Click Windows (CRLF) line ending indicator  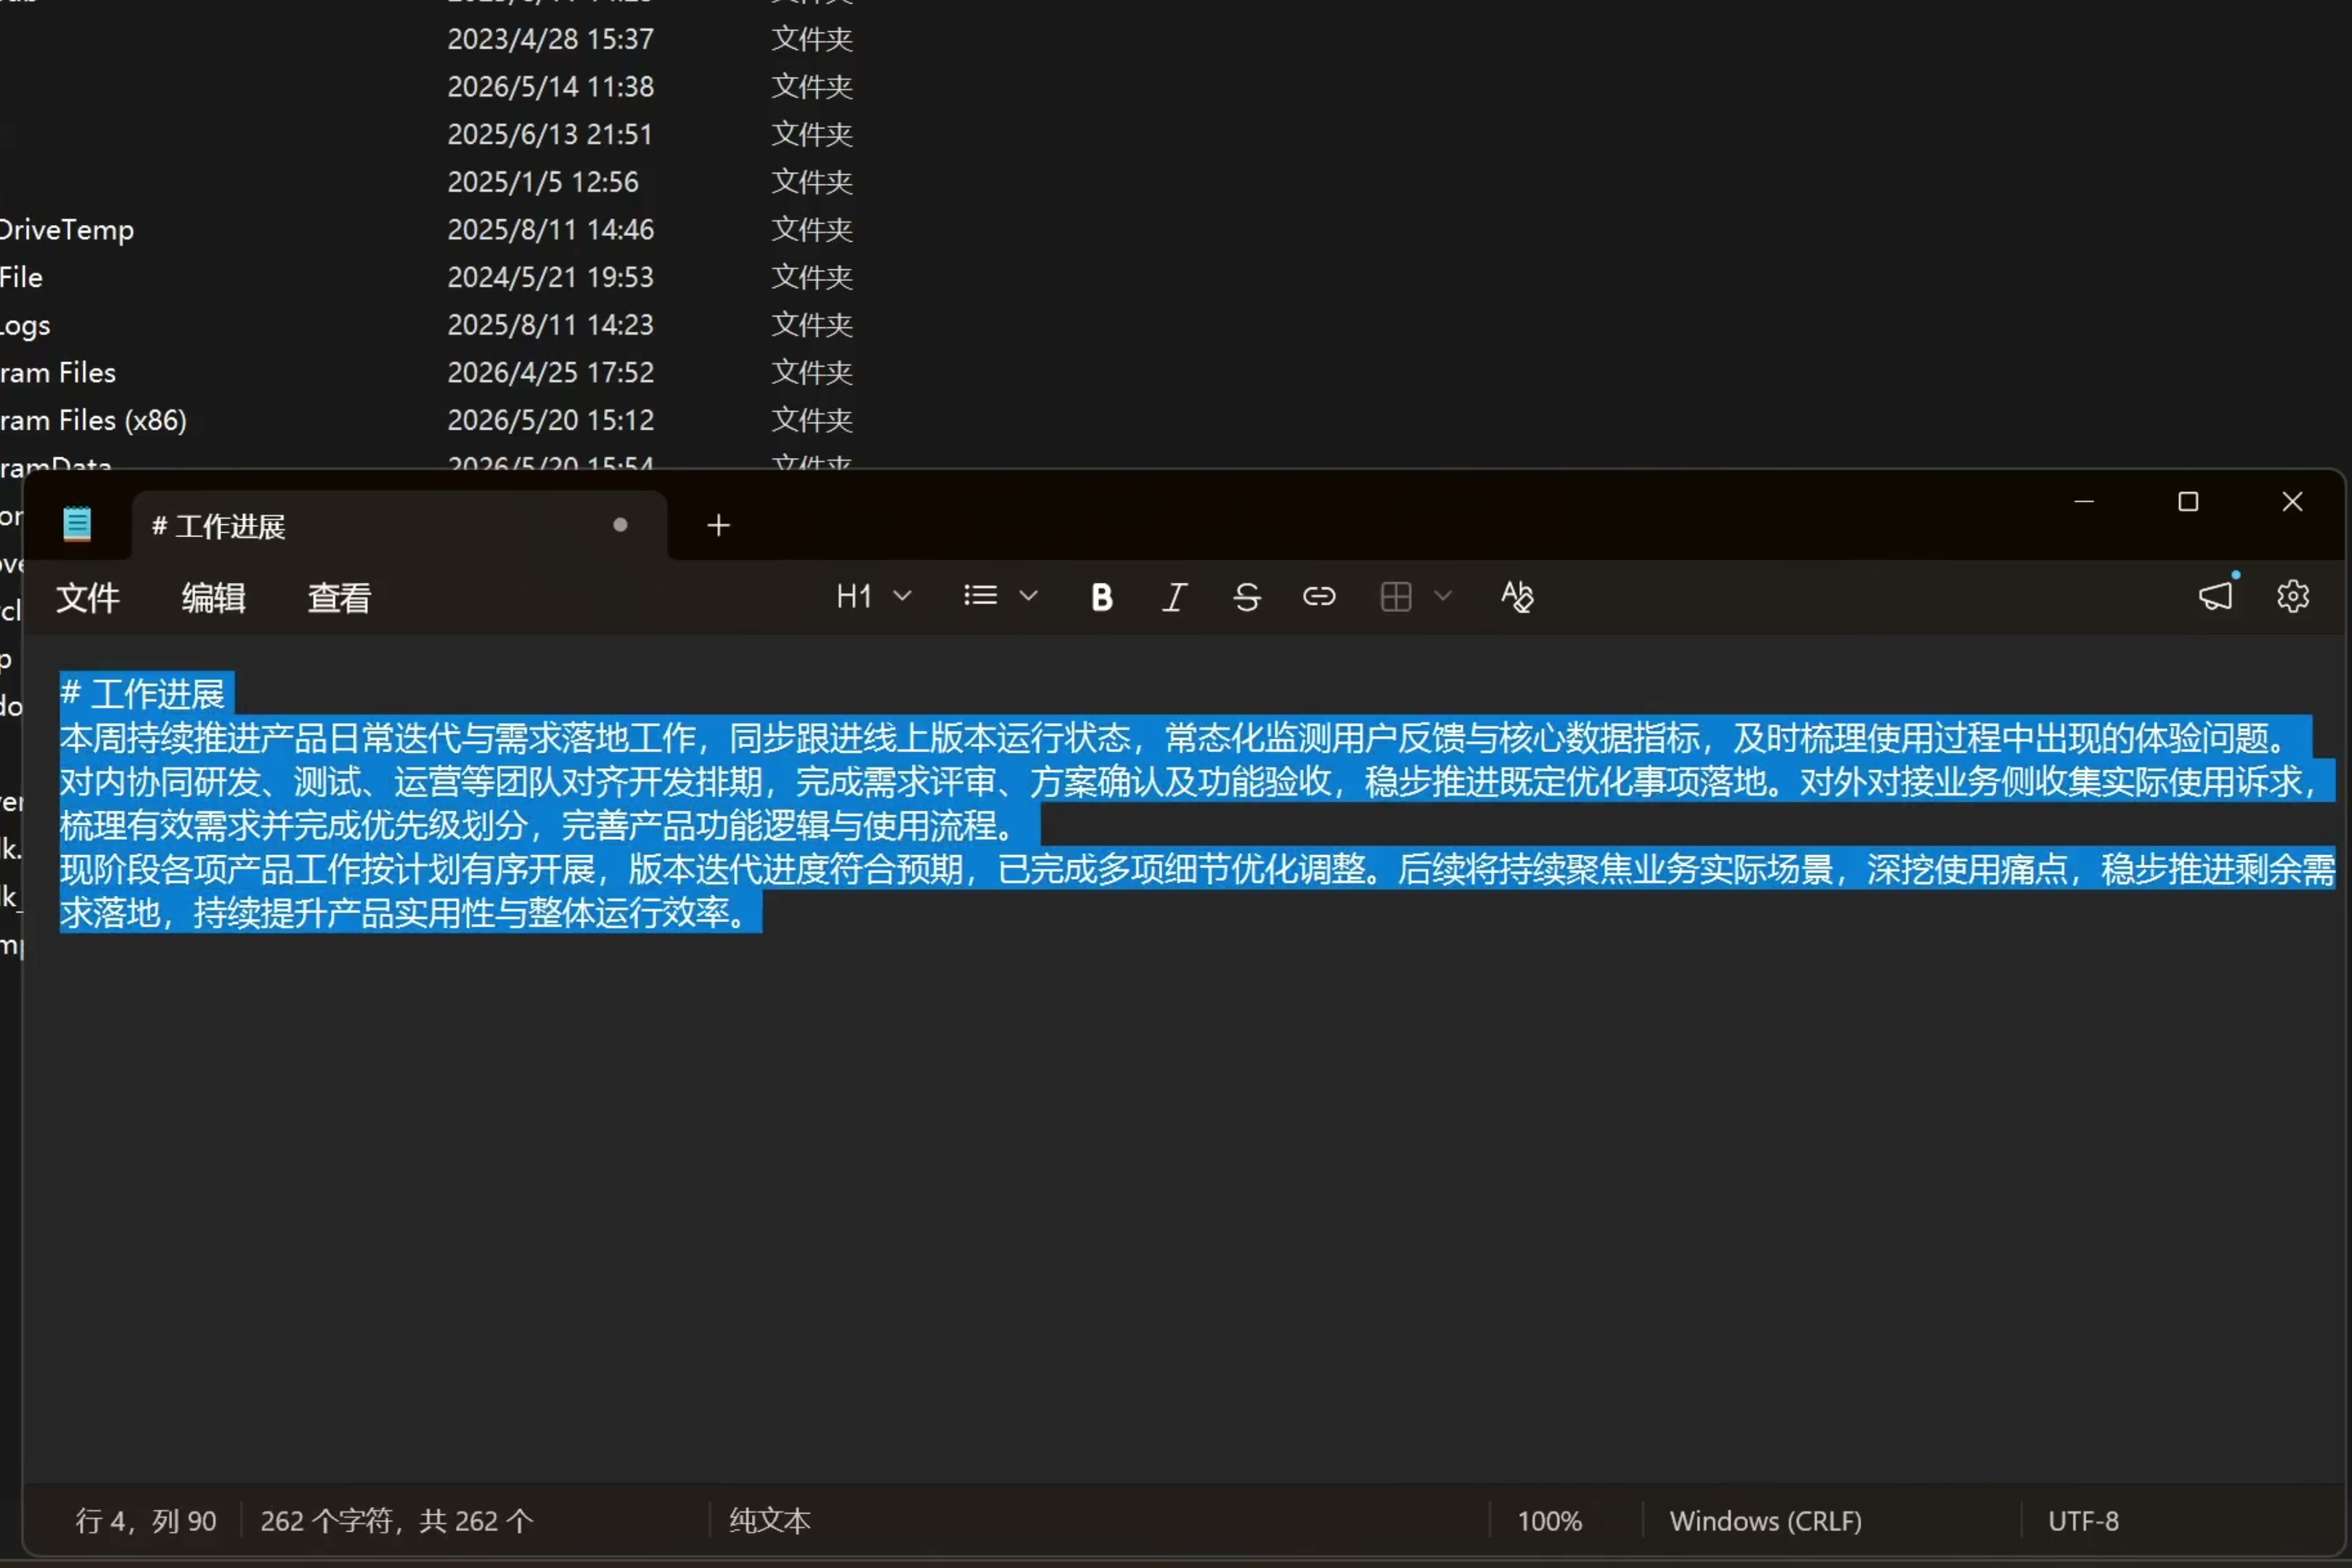pos(1766,1521)
